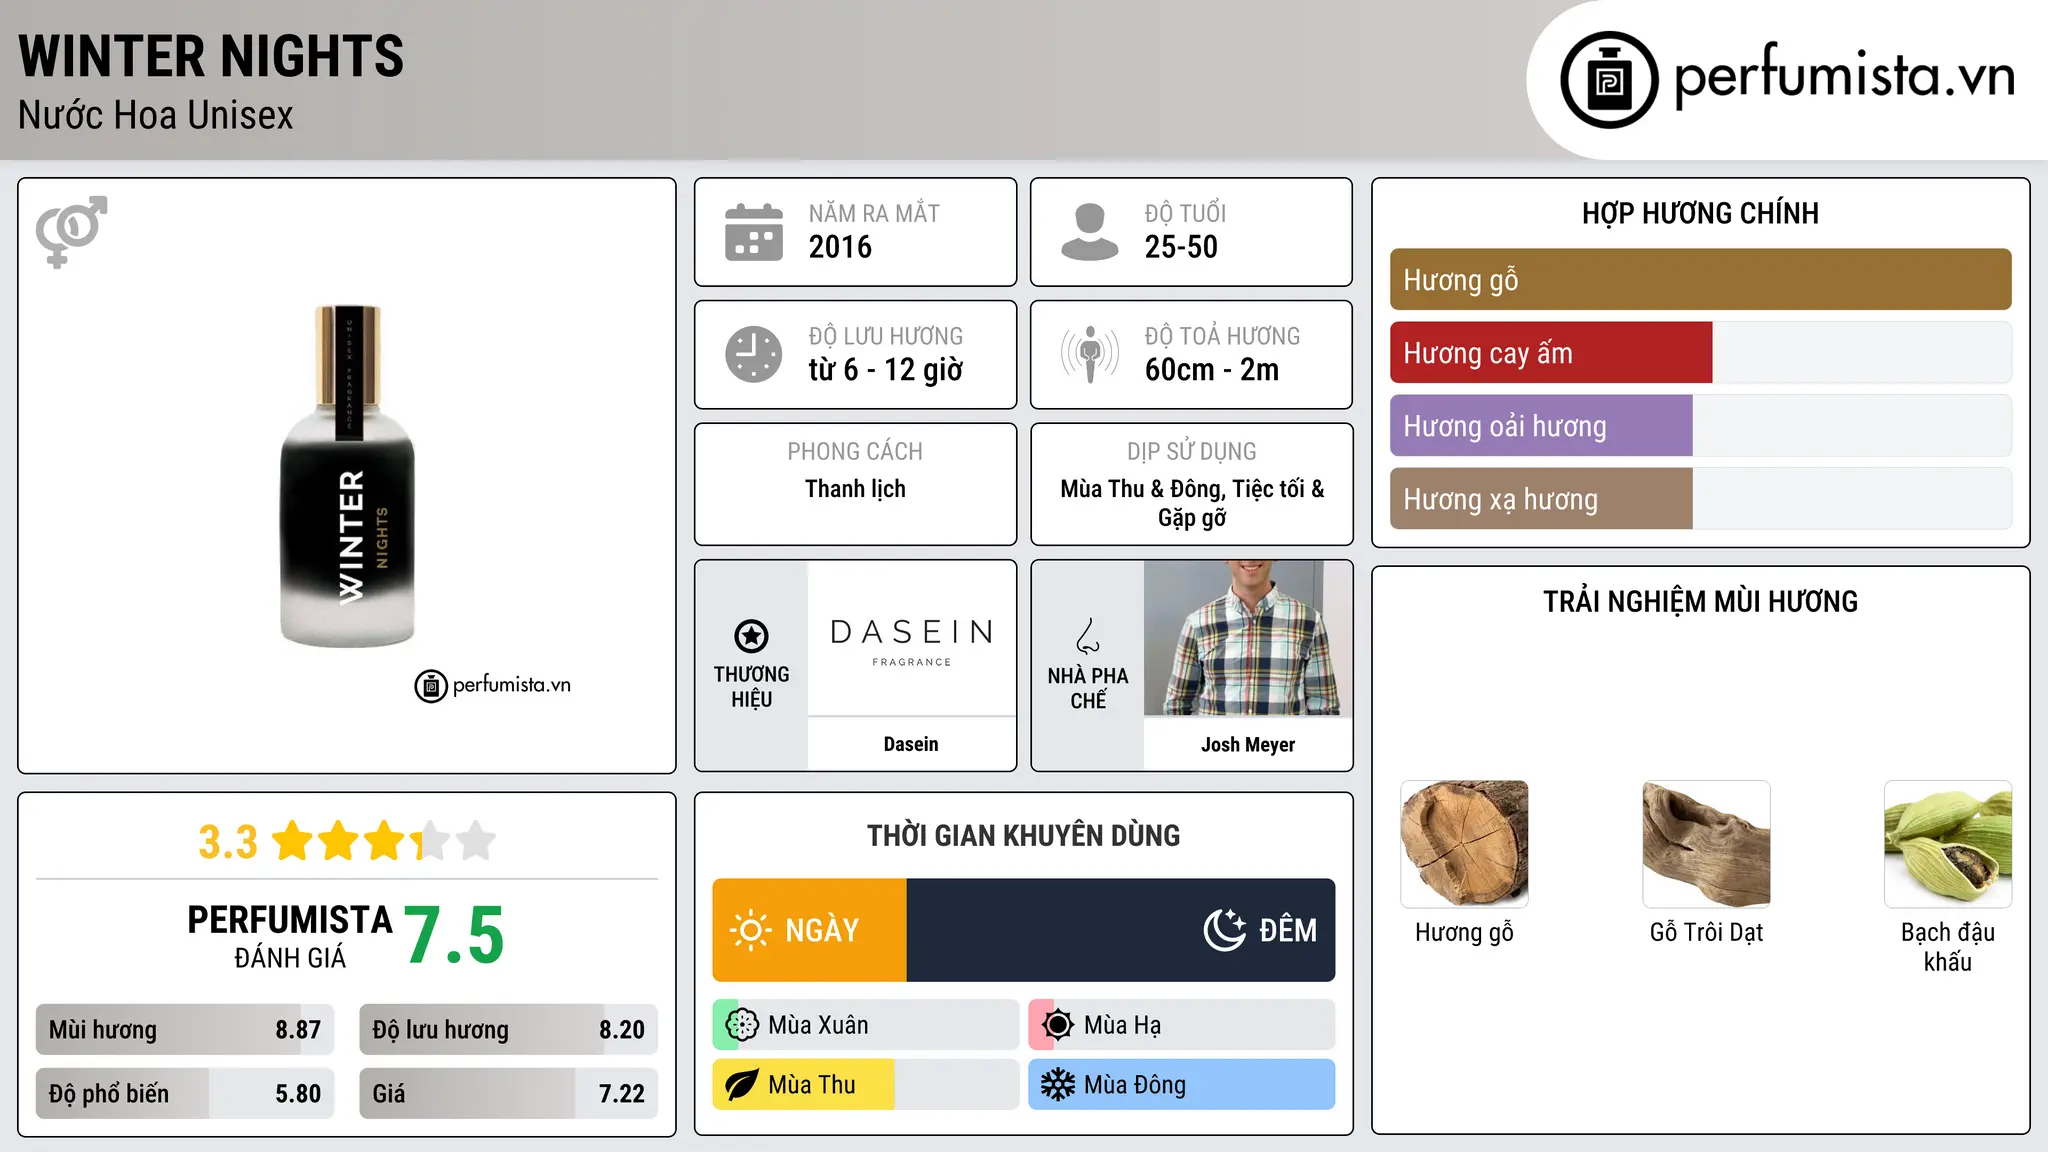2048x1152 pixels.
Task: Click the perfumista.vn perfume bottle logo icon
Action: coord(1609,80)
